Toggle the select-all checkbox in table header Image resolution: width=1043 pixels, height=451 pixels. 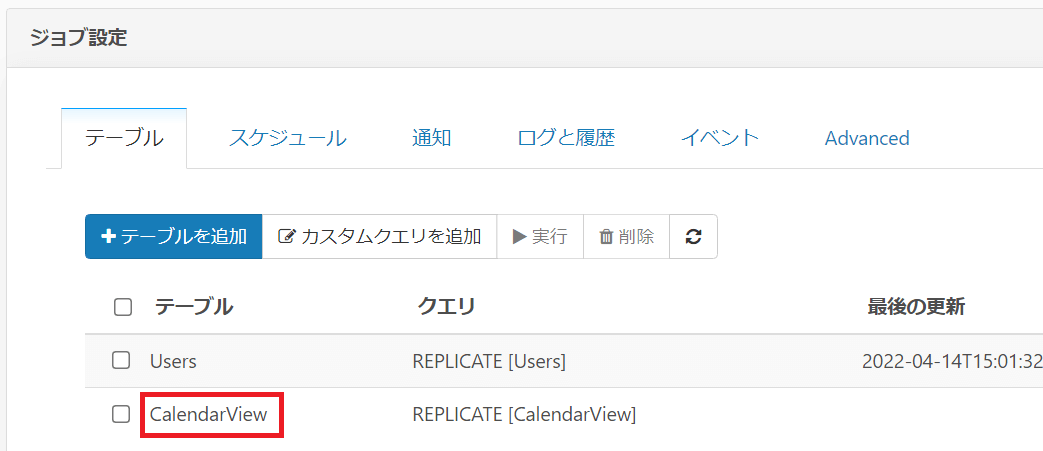(123, 307)
